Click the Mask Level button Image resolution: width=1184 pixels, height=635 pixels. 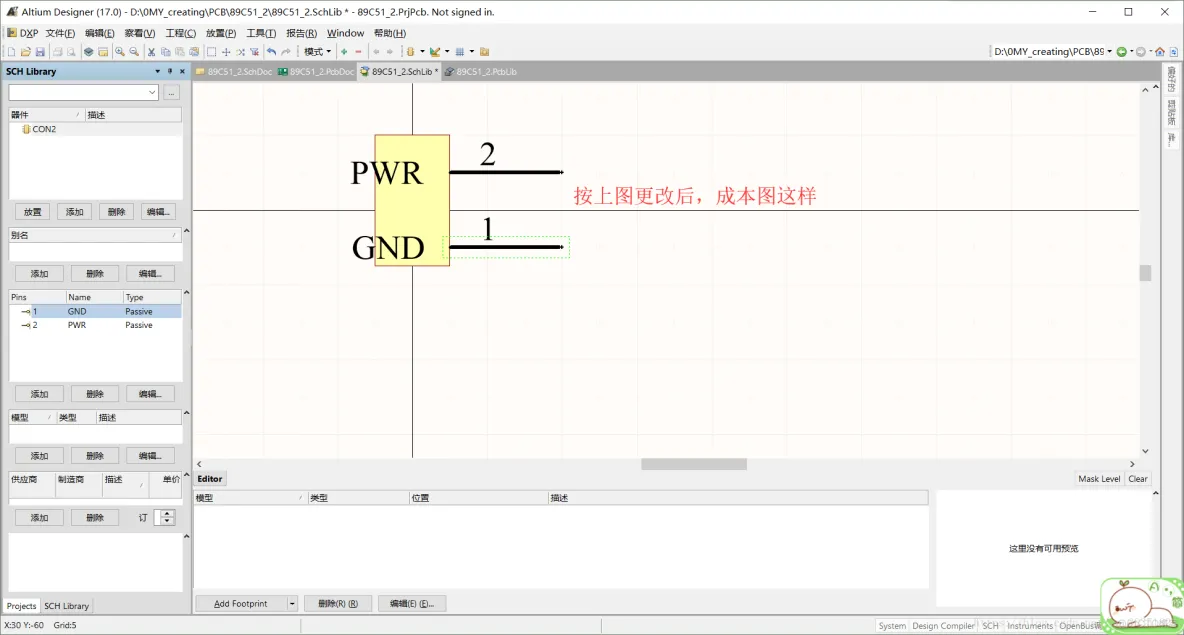click(x=1099, y=479)
